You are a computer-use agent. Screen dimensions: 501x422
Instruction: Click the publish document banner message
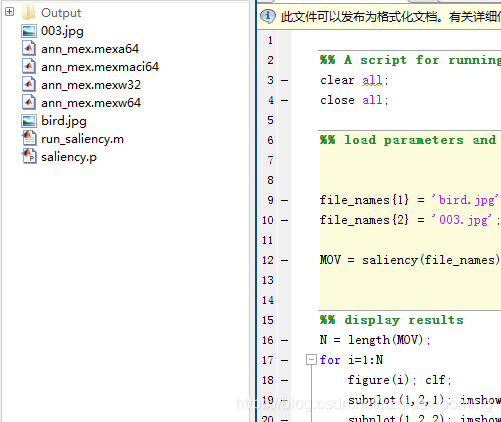tap(391, 17)
